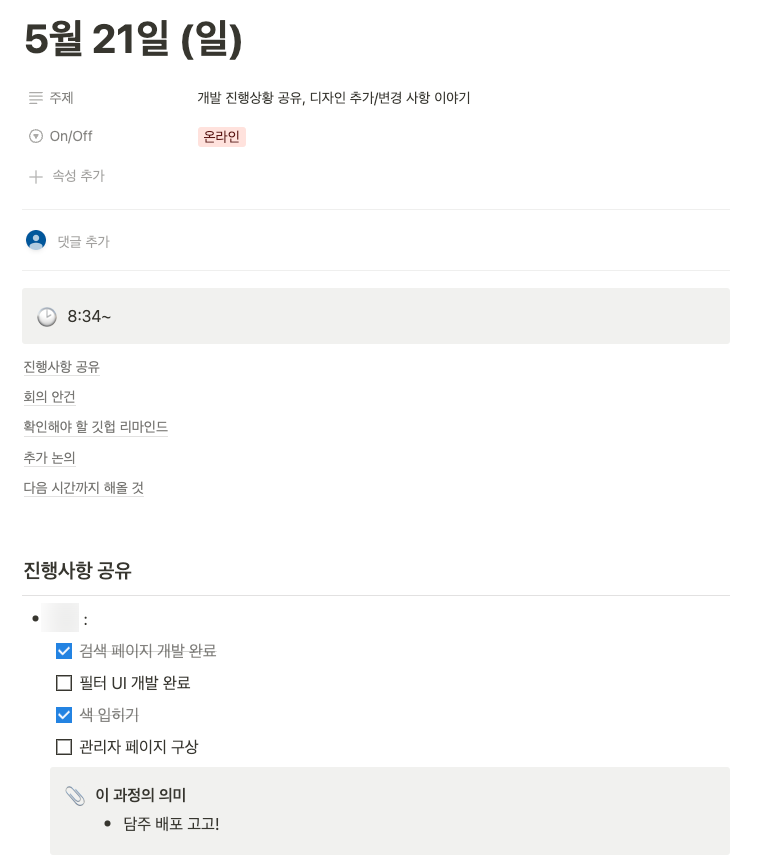This screenshot has width=773, height=862.
Task: Click the text property icon next to 주제
Action: coord(36,98)
